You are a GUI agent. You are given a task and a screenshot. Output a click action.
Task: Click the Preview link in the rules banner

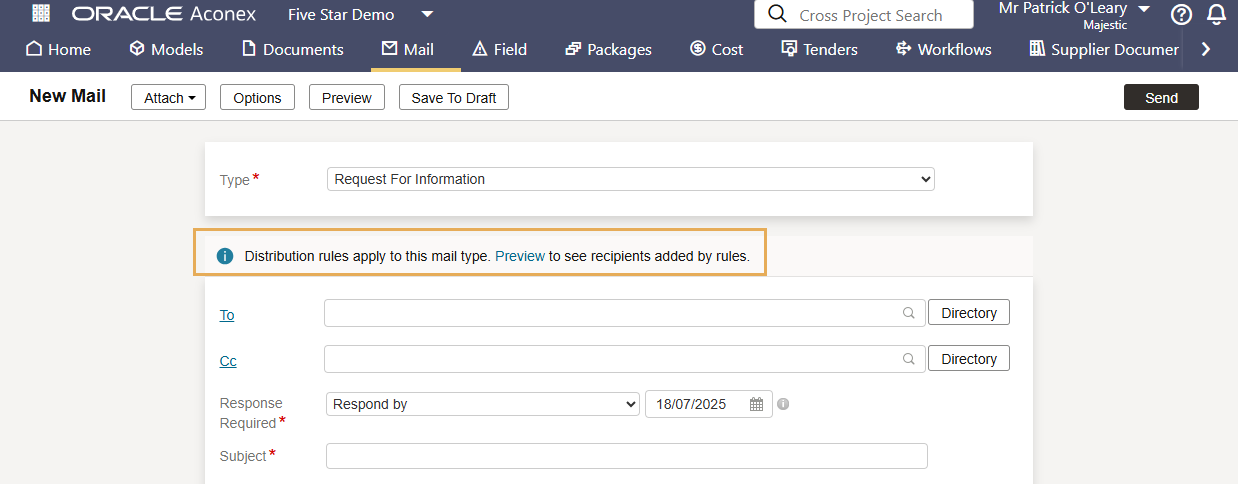[x=520, y=256]
